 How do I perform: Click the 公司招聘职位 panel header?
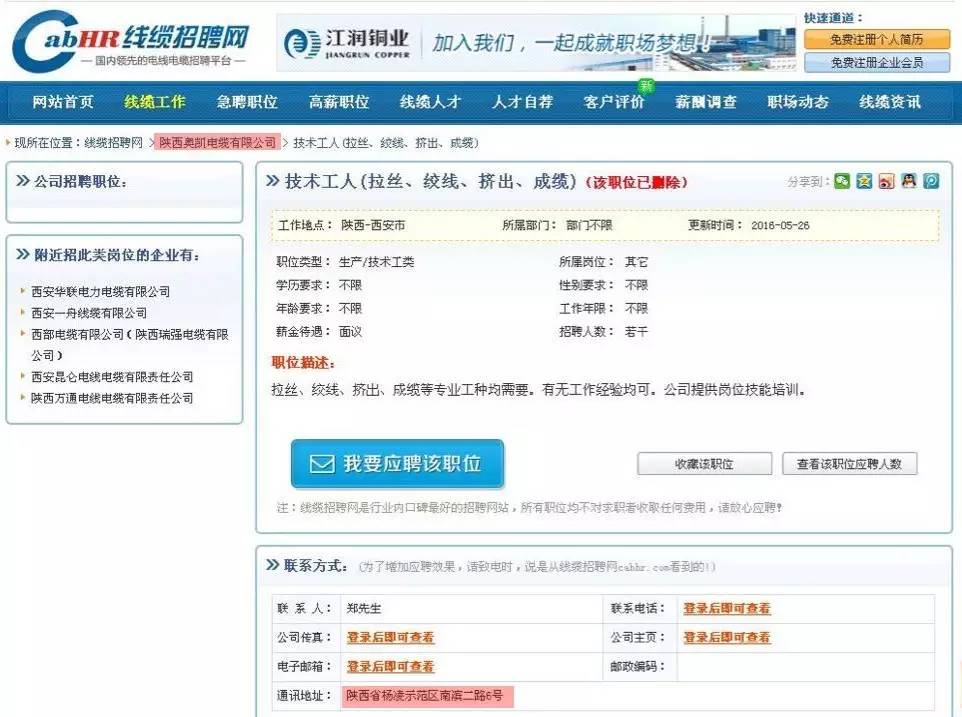[80, 181]
